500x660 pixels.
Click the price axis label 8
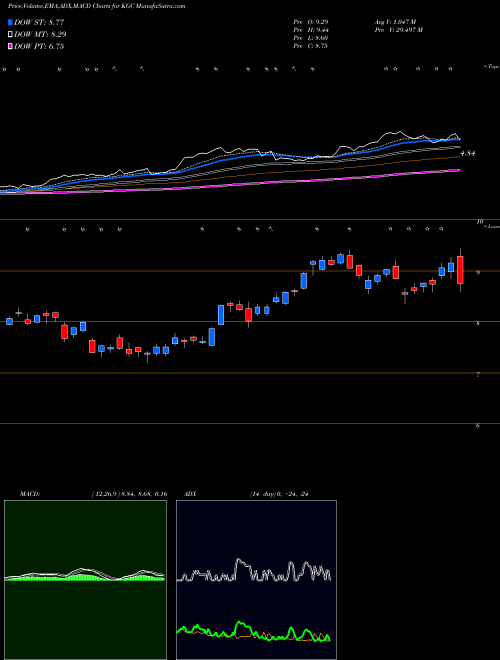tap(478, 324)
